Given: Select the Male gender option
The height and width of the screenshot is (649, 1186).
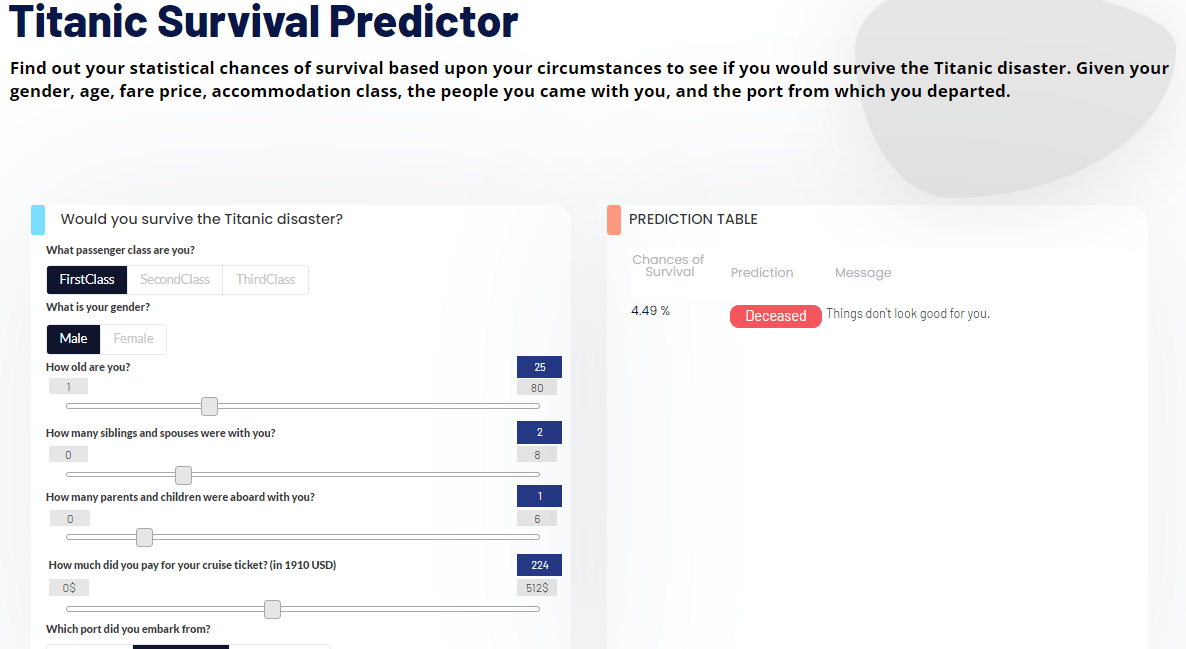Looking at the screenshot, I should pyautogui.click(x=72, y=339).
